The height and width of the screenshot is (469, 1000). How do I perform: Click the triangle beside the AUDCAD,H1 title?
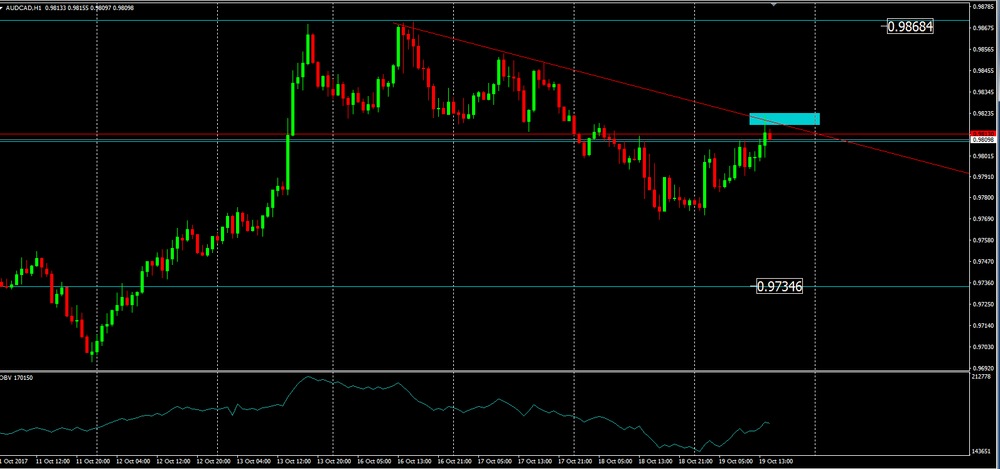(2, 6)
